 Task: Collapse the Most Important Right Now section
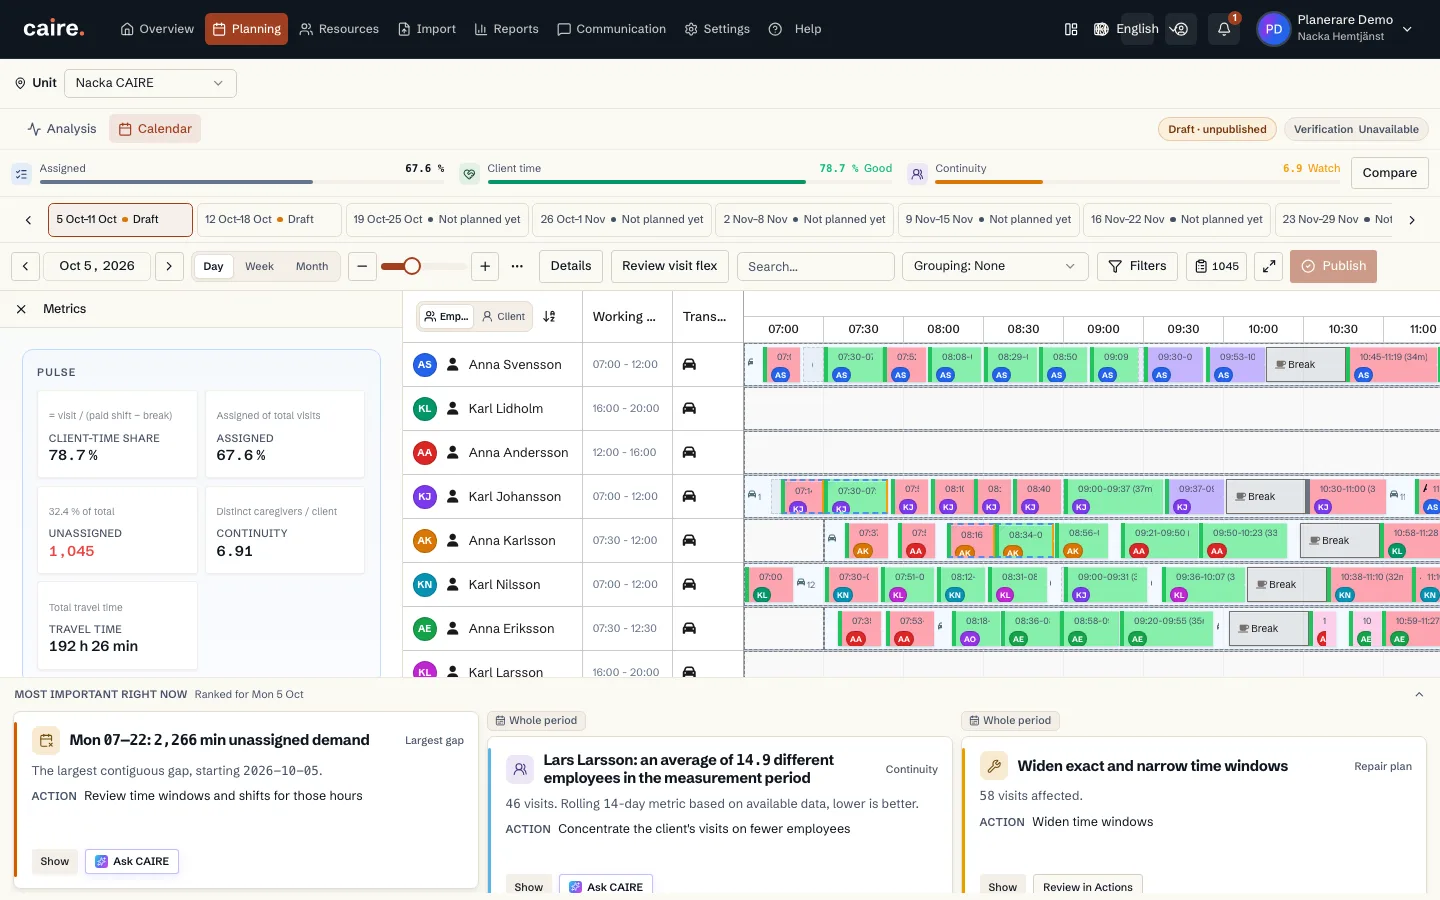[1419, 694]
